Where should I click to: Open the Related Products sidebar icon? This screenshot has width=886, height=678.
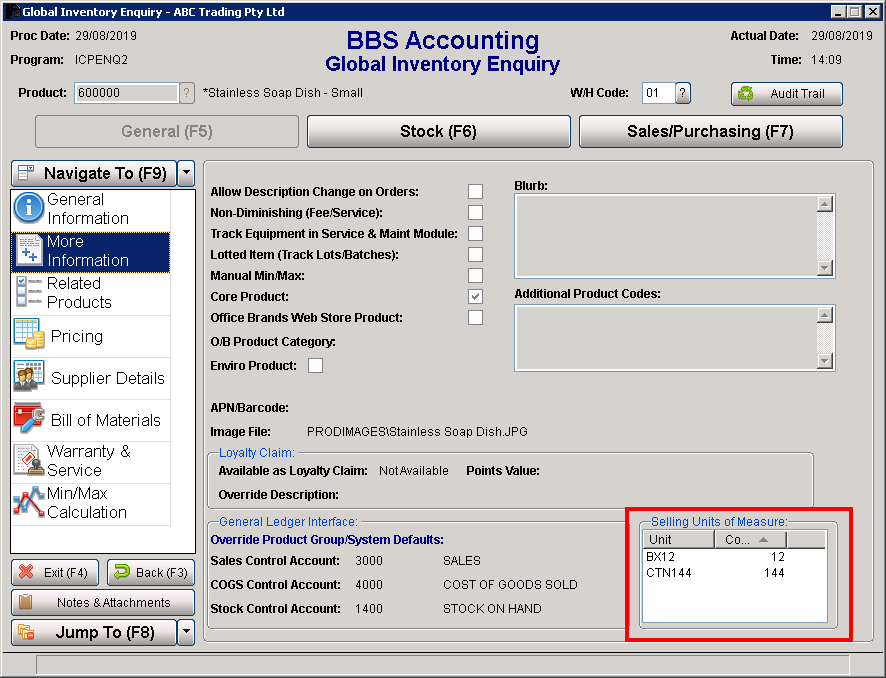click(x=29, y=293)
